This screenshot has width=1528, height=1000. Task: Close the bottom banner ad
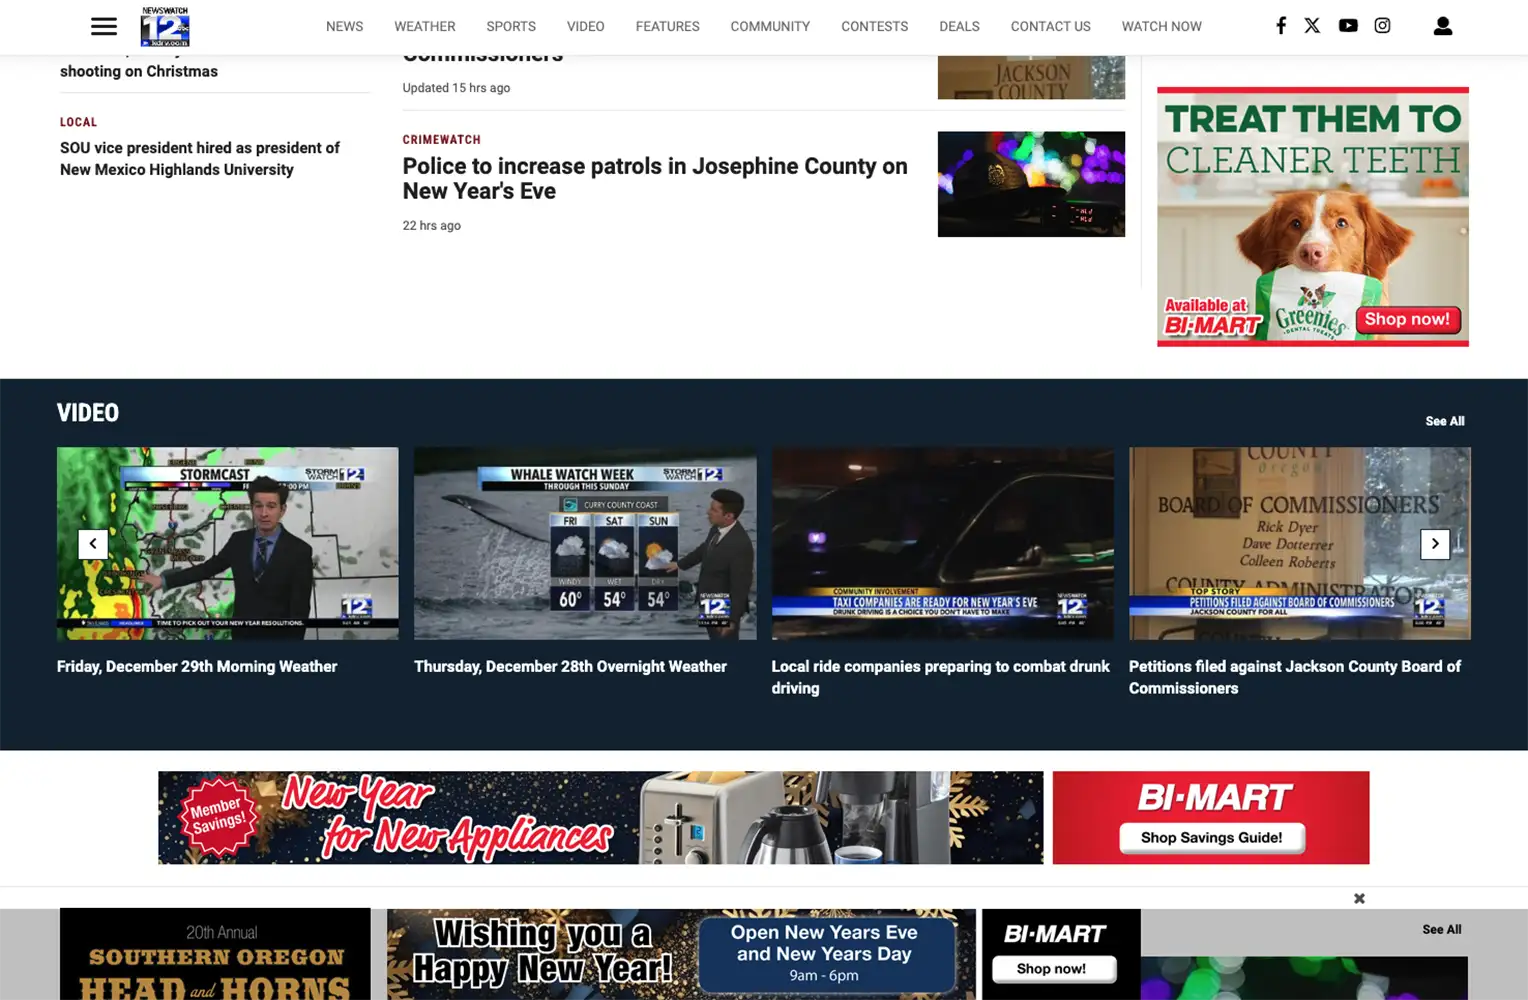[1359, 898]
